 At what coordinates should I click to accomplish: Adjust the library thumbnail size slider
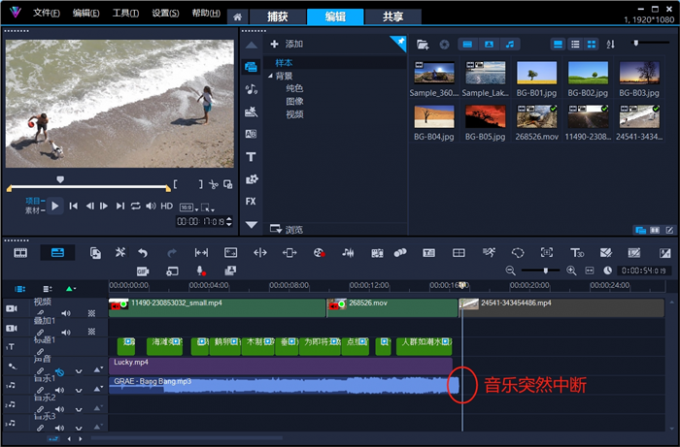point(636,42)
